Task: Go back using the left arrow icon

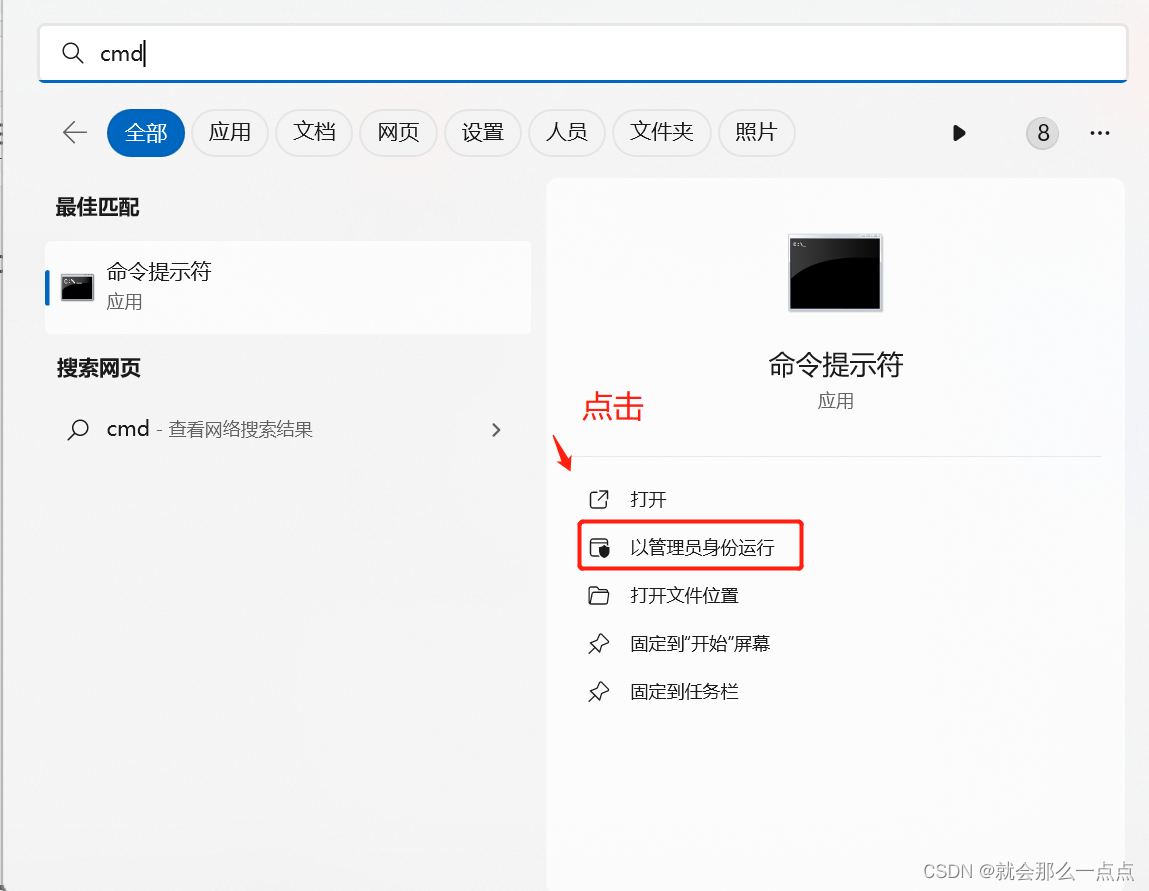Action: (x=75, y=133)
